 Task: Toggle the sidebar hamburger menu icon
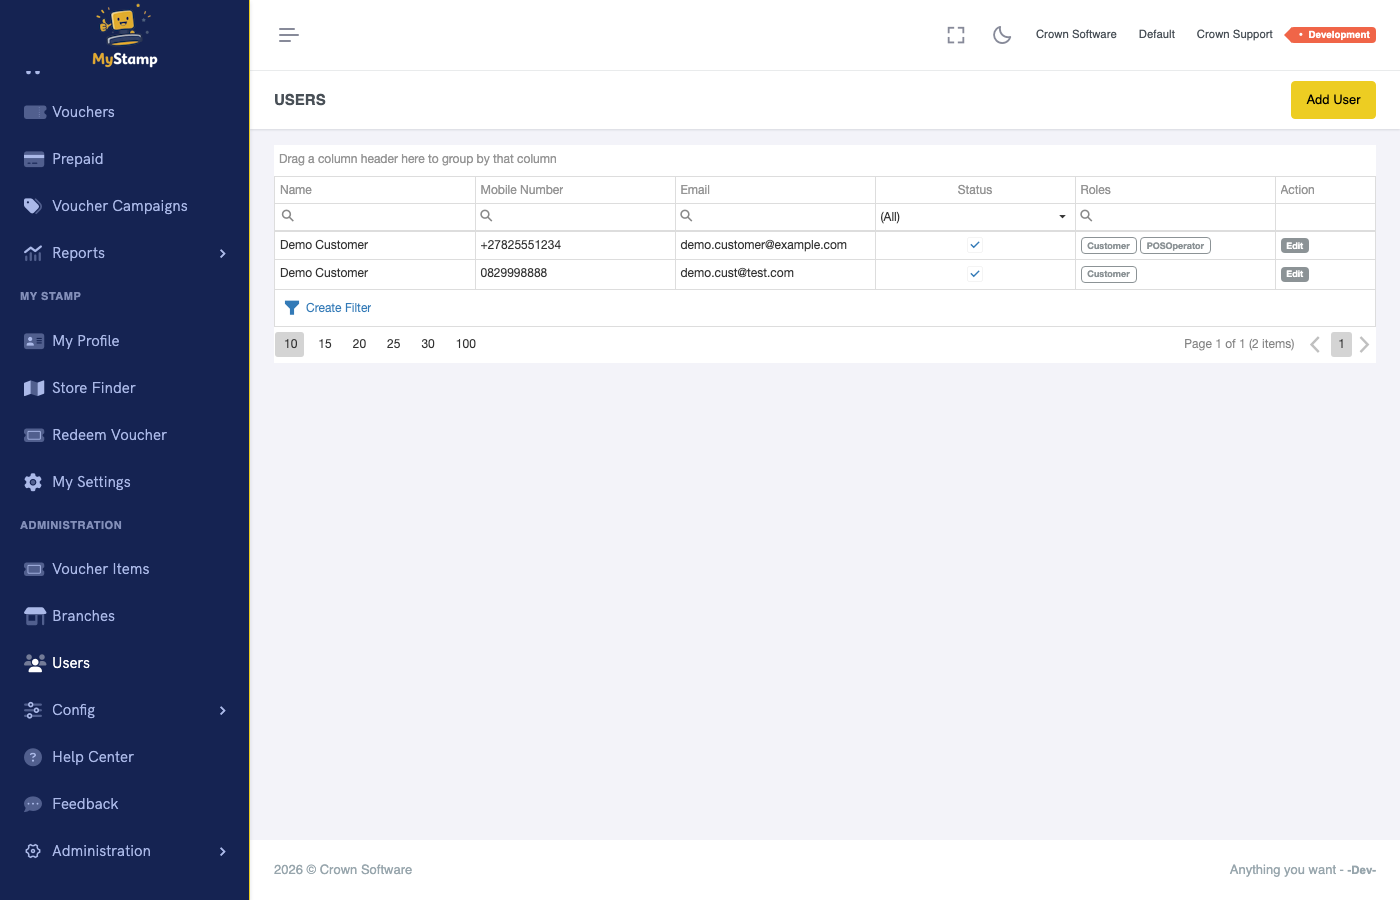click(x=289, y=35)
